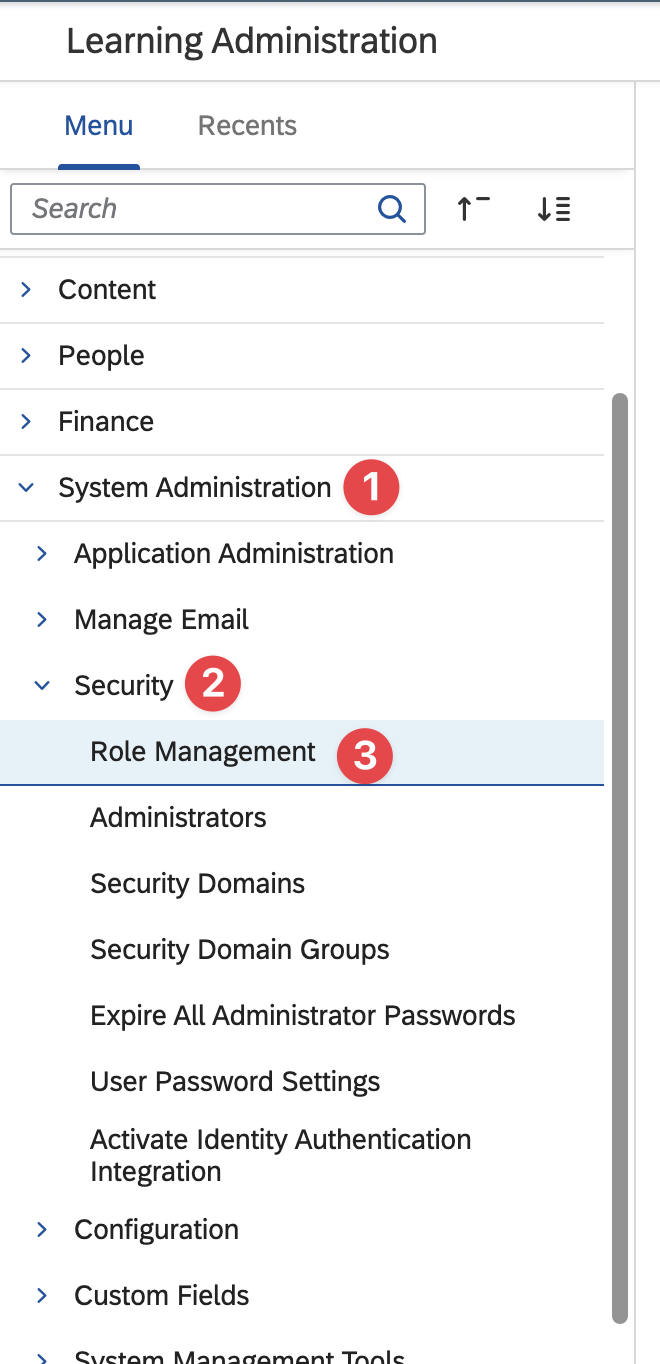Expand Application Administration submenu
The image size is (660, 1364).
(42, 554)
